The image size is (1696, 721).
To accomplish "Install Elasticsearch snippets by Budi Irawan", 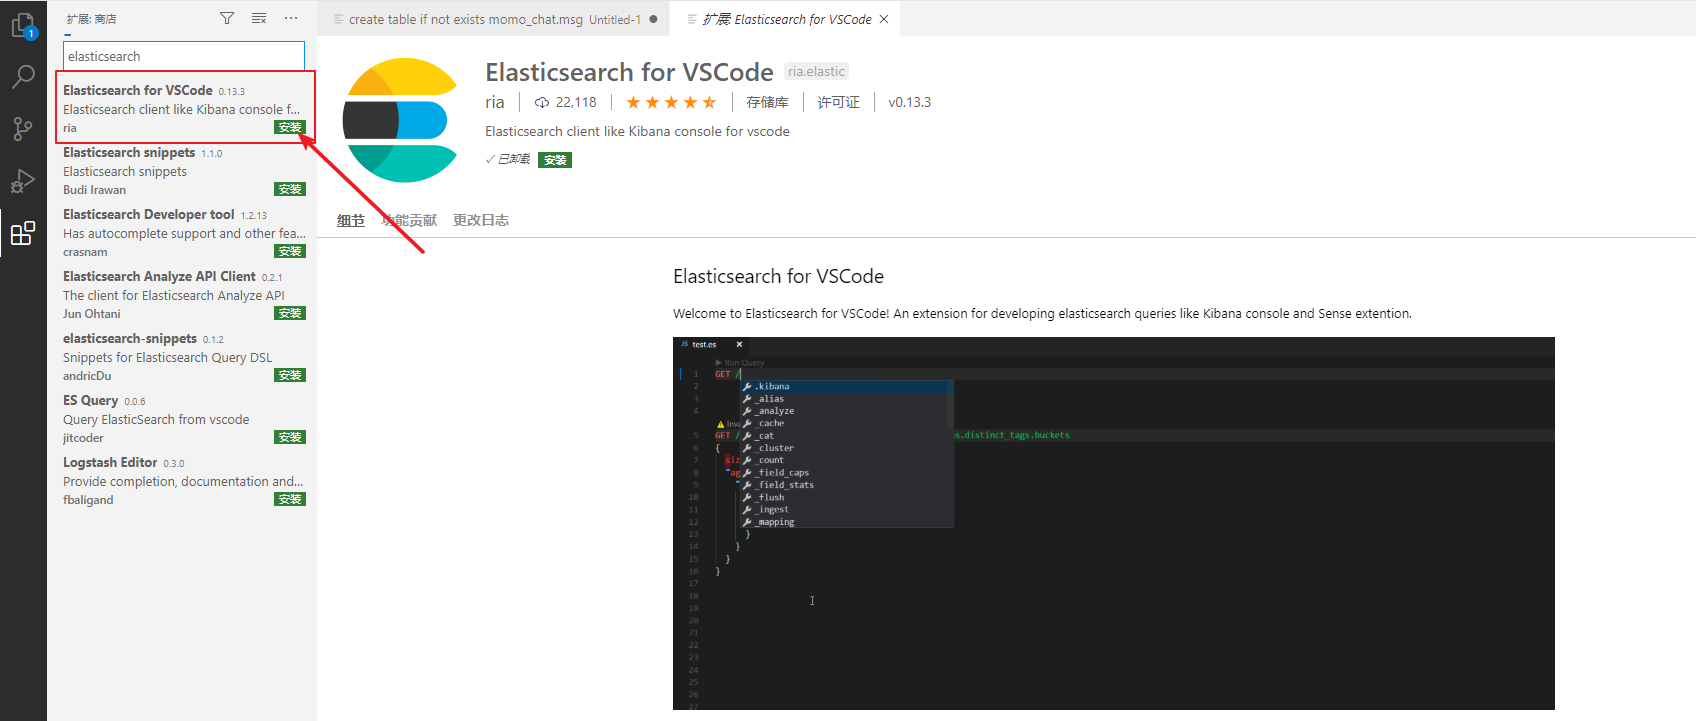I will pyautogui.click(x=290, y=189).
